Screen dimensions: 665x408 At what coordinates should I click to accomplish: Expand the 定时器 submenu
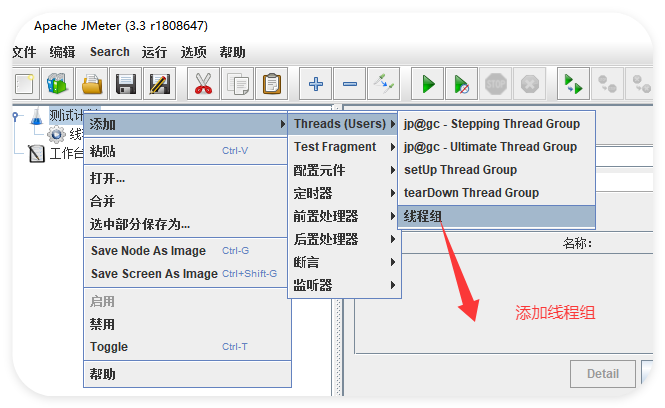[343, 193]
